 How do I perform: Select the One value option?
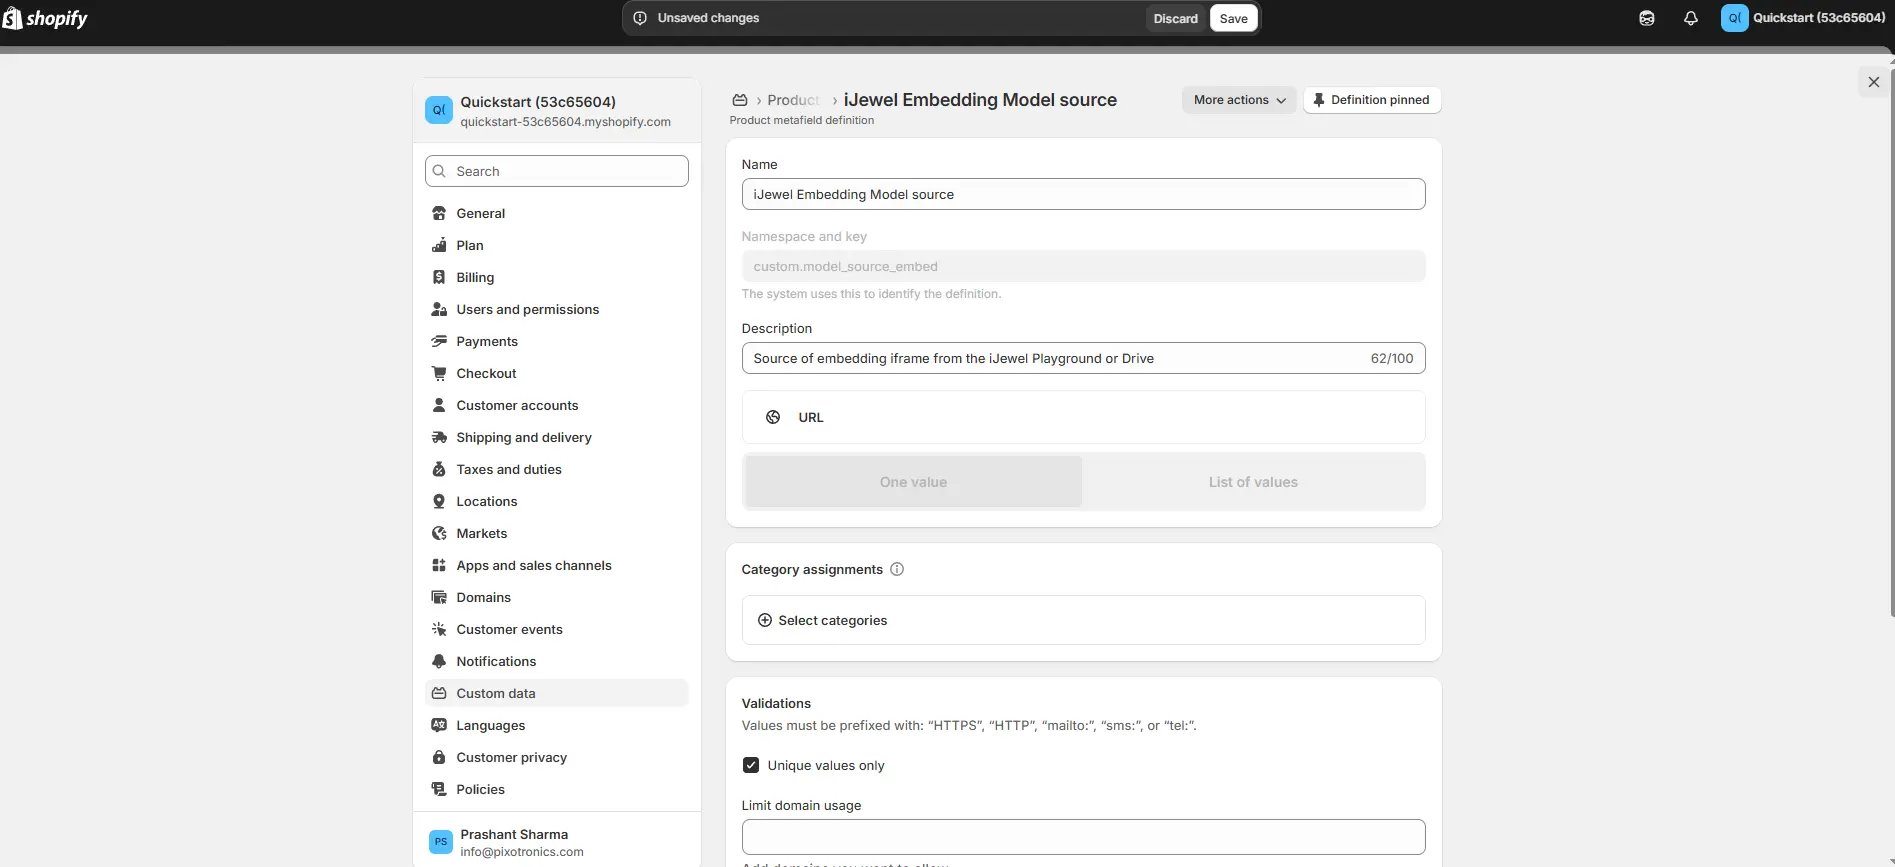913,482
